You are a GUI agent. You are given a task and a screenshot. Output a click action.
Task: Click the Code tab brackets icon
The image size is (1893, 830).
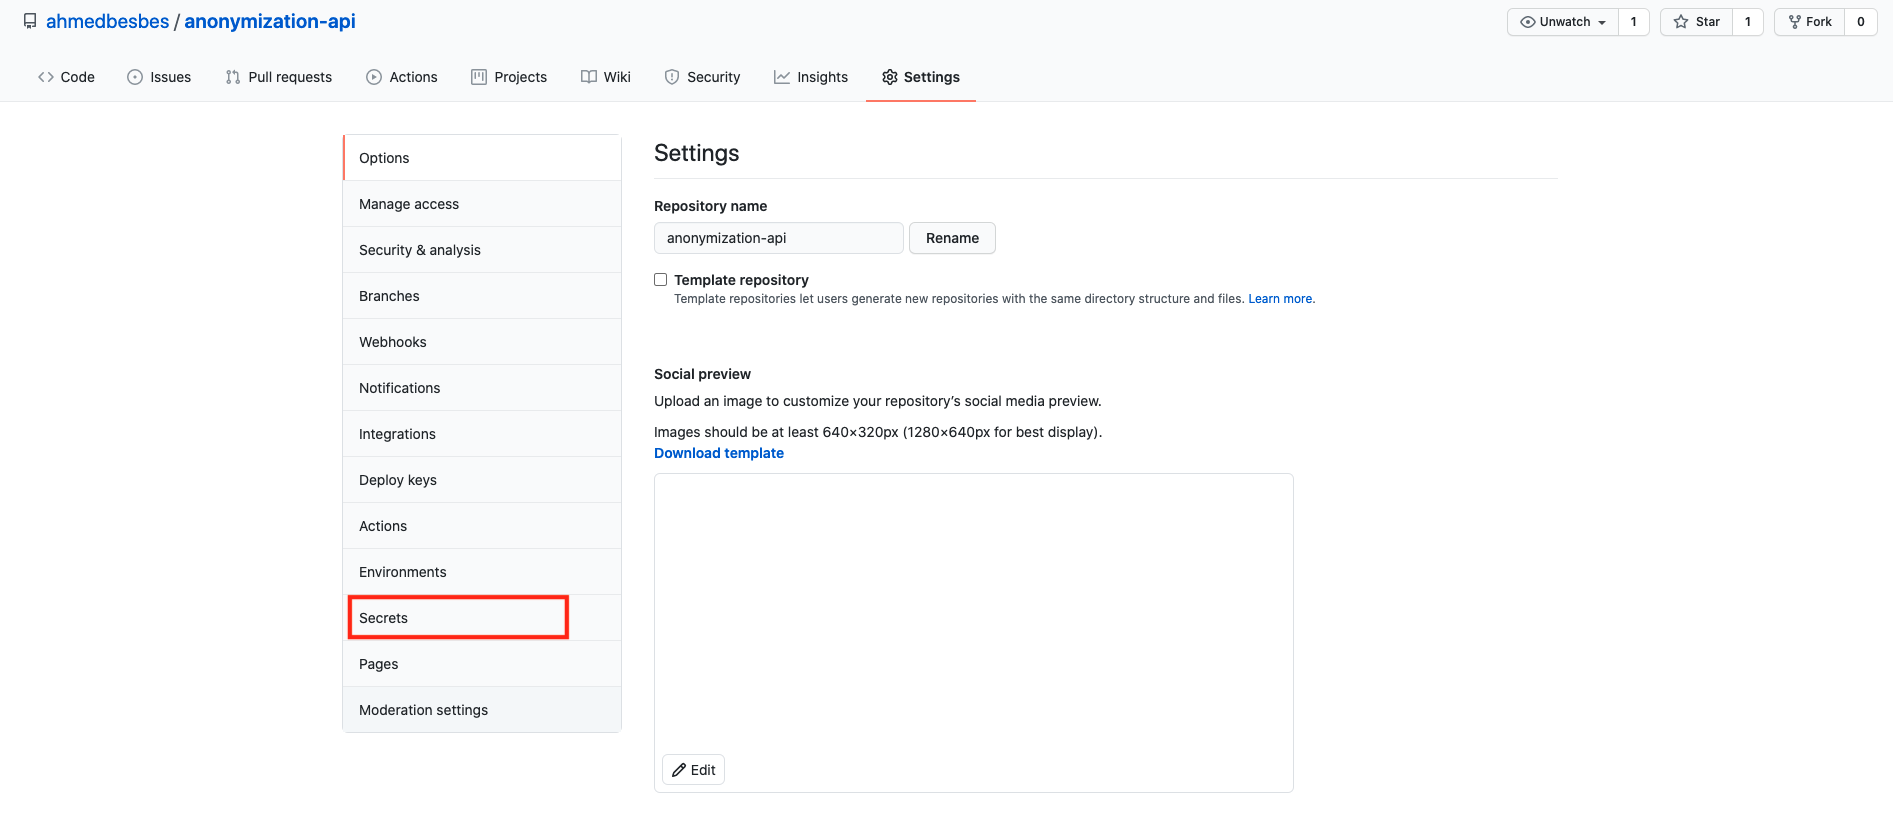click(x=46, y=77)
